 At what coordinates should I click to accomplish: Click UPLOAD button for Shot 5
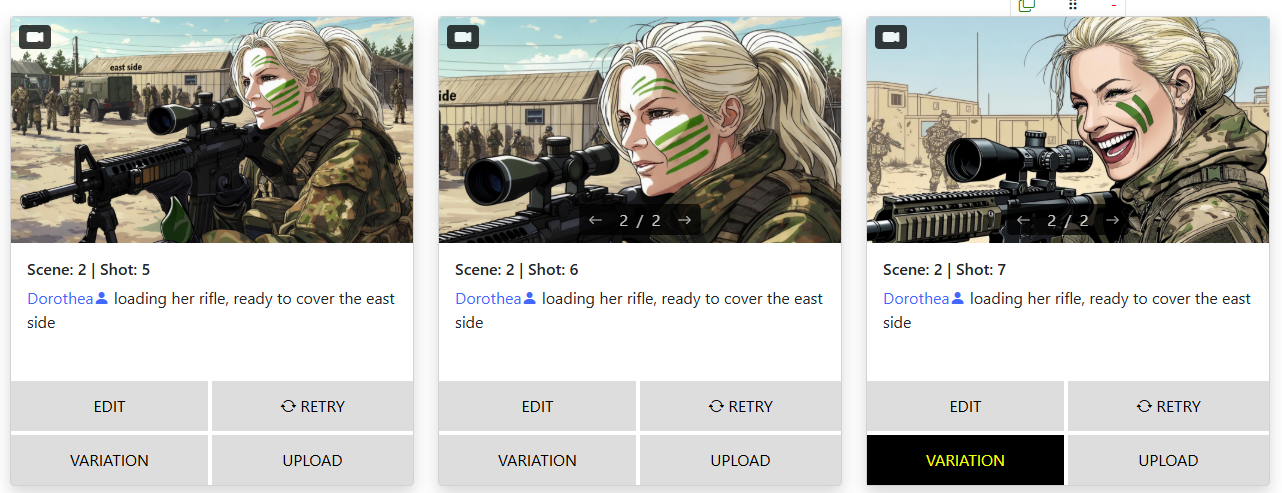[x=312, y=460]
